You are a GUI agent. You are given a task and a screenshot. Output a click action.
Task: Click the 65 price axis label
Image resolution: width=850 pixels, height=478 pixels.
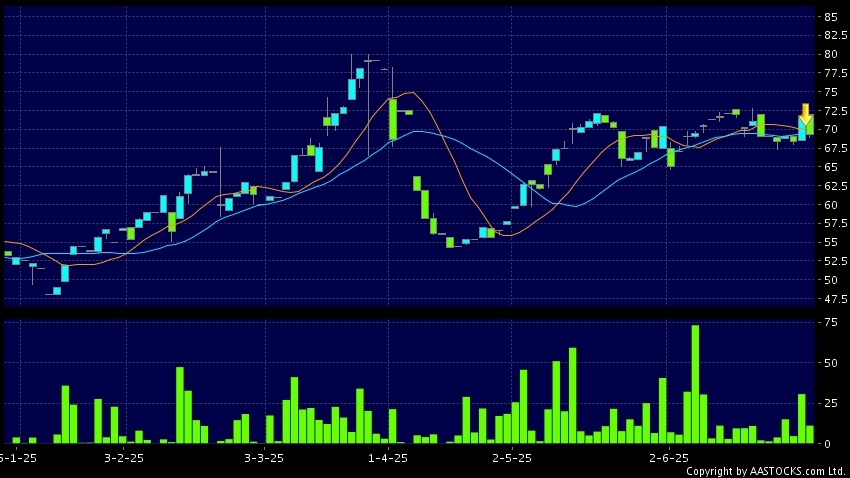[x=830, y=167]
